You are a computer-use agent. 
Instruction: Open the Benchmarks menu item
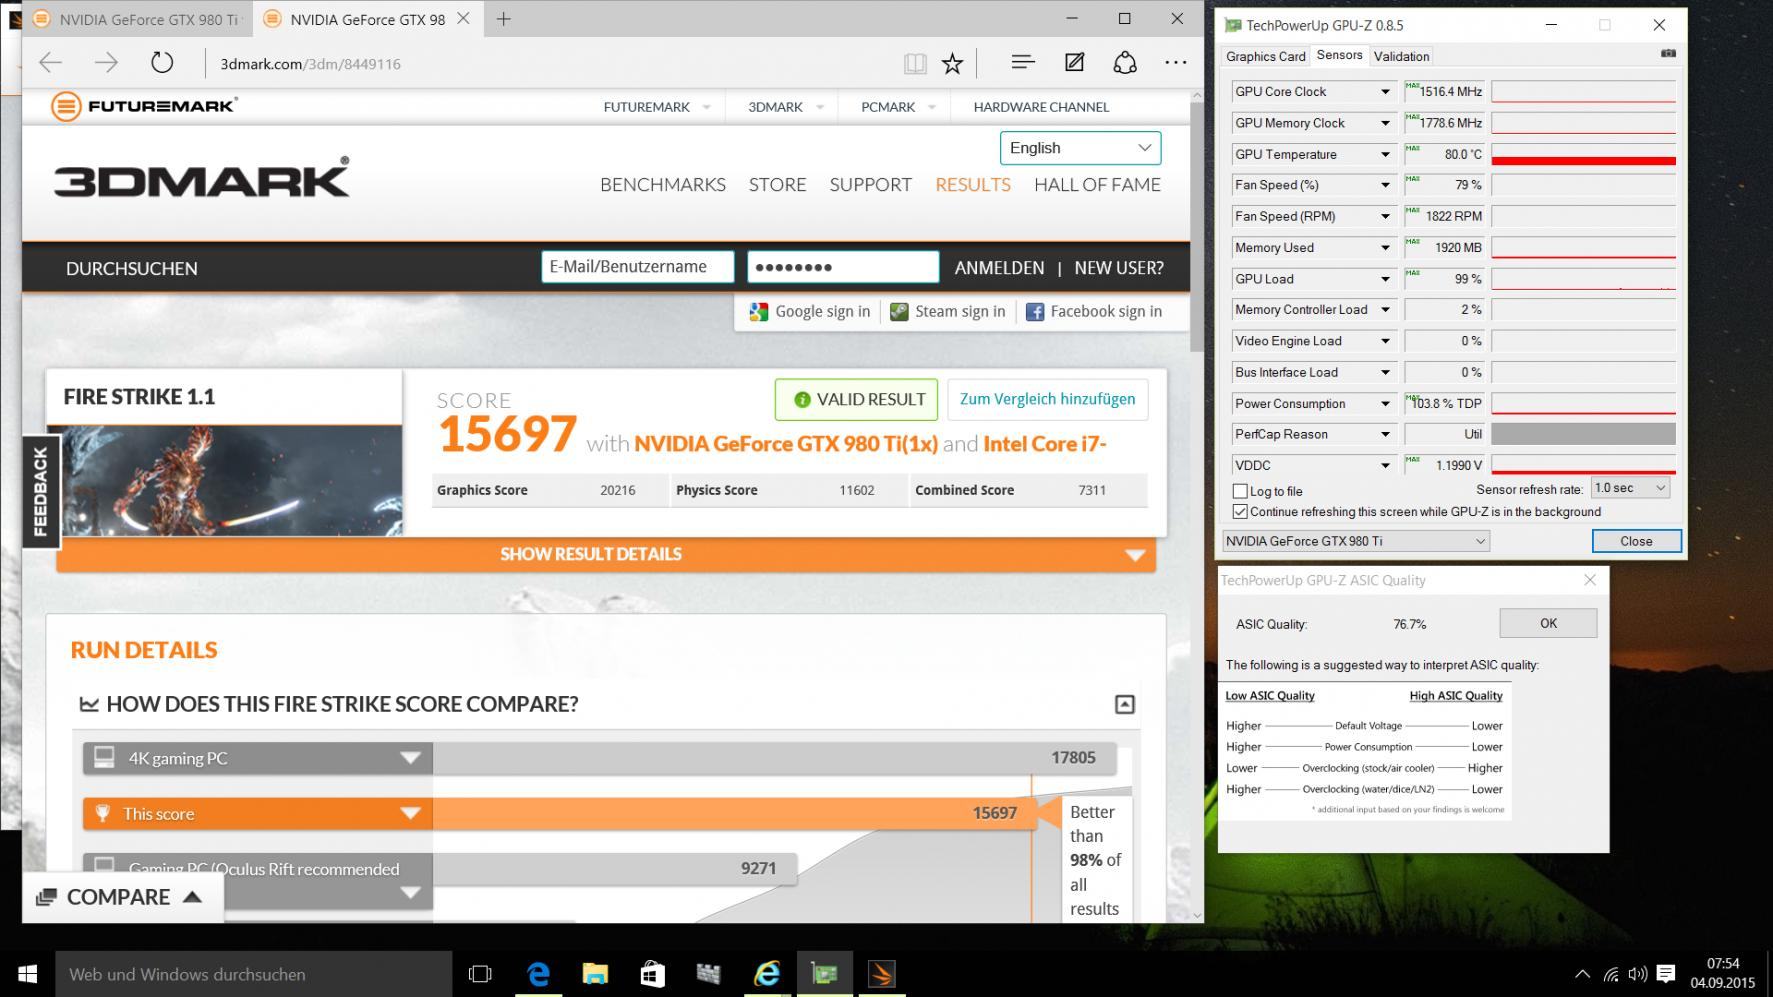tap(662, 184)
